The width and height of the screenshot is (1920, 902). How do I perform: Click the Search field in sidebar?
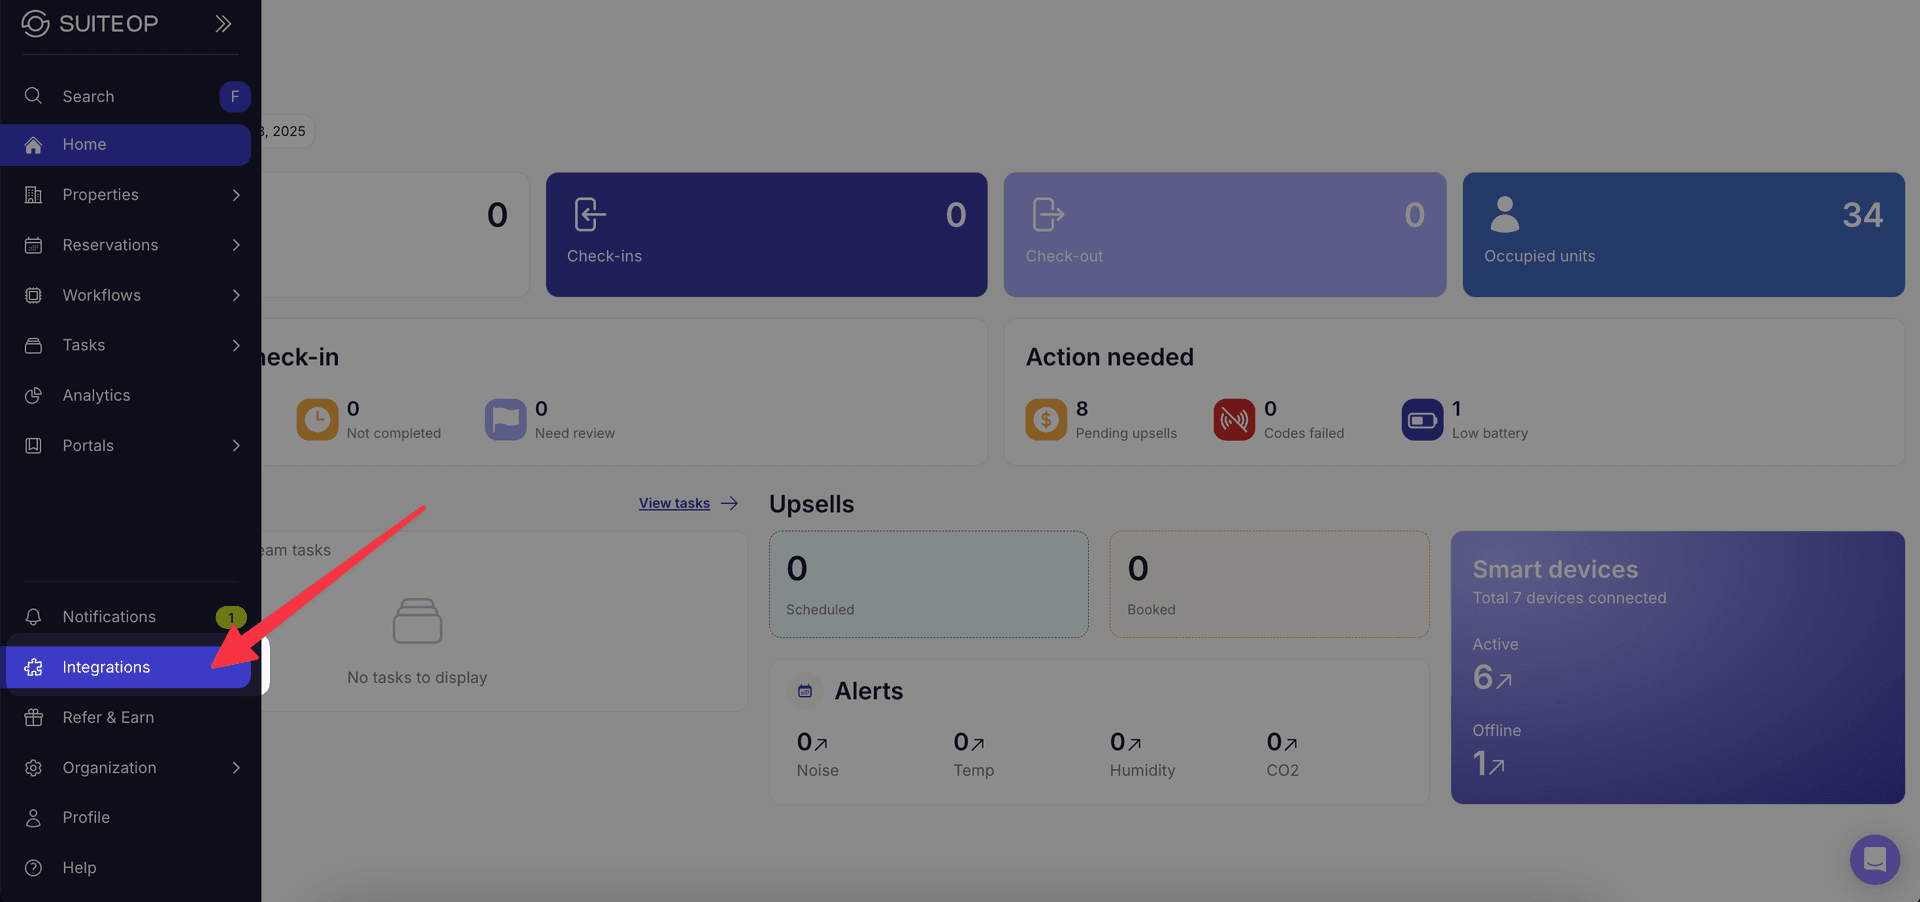click(88, 96)
